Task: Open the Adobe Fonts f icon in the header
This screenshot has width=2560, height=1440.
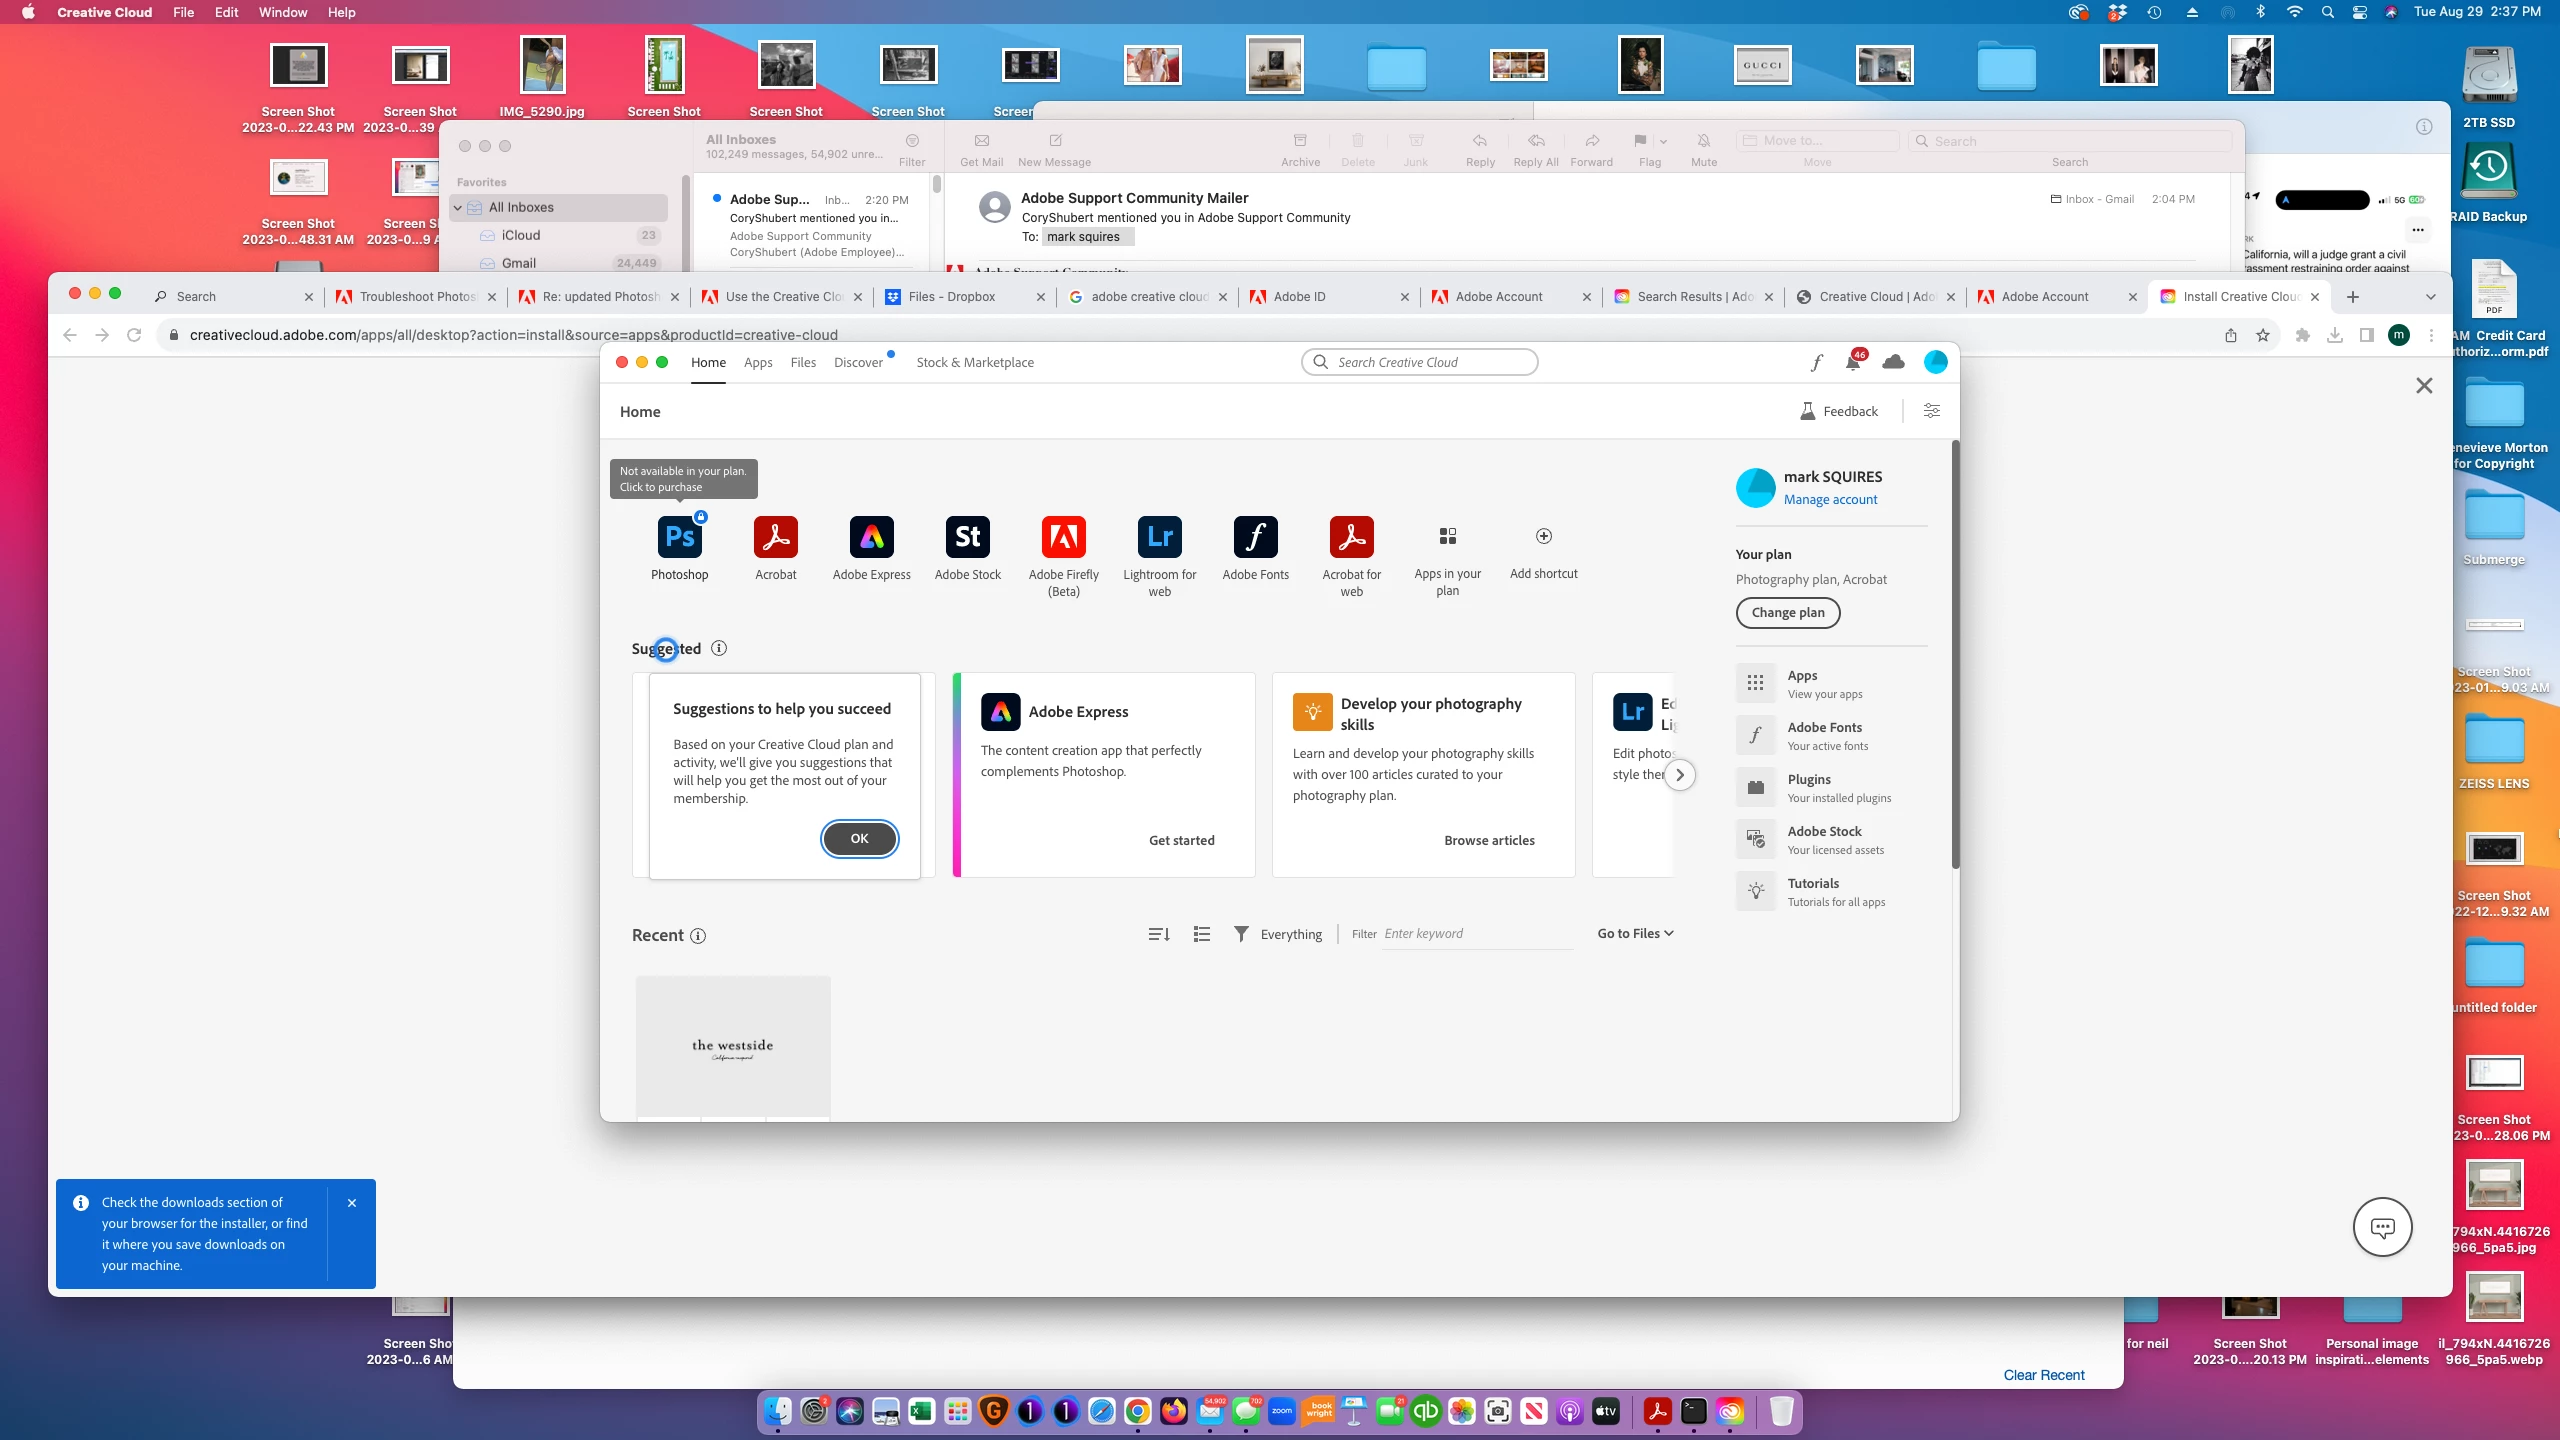Action: [x=1816, y=363]
